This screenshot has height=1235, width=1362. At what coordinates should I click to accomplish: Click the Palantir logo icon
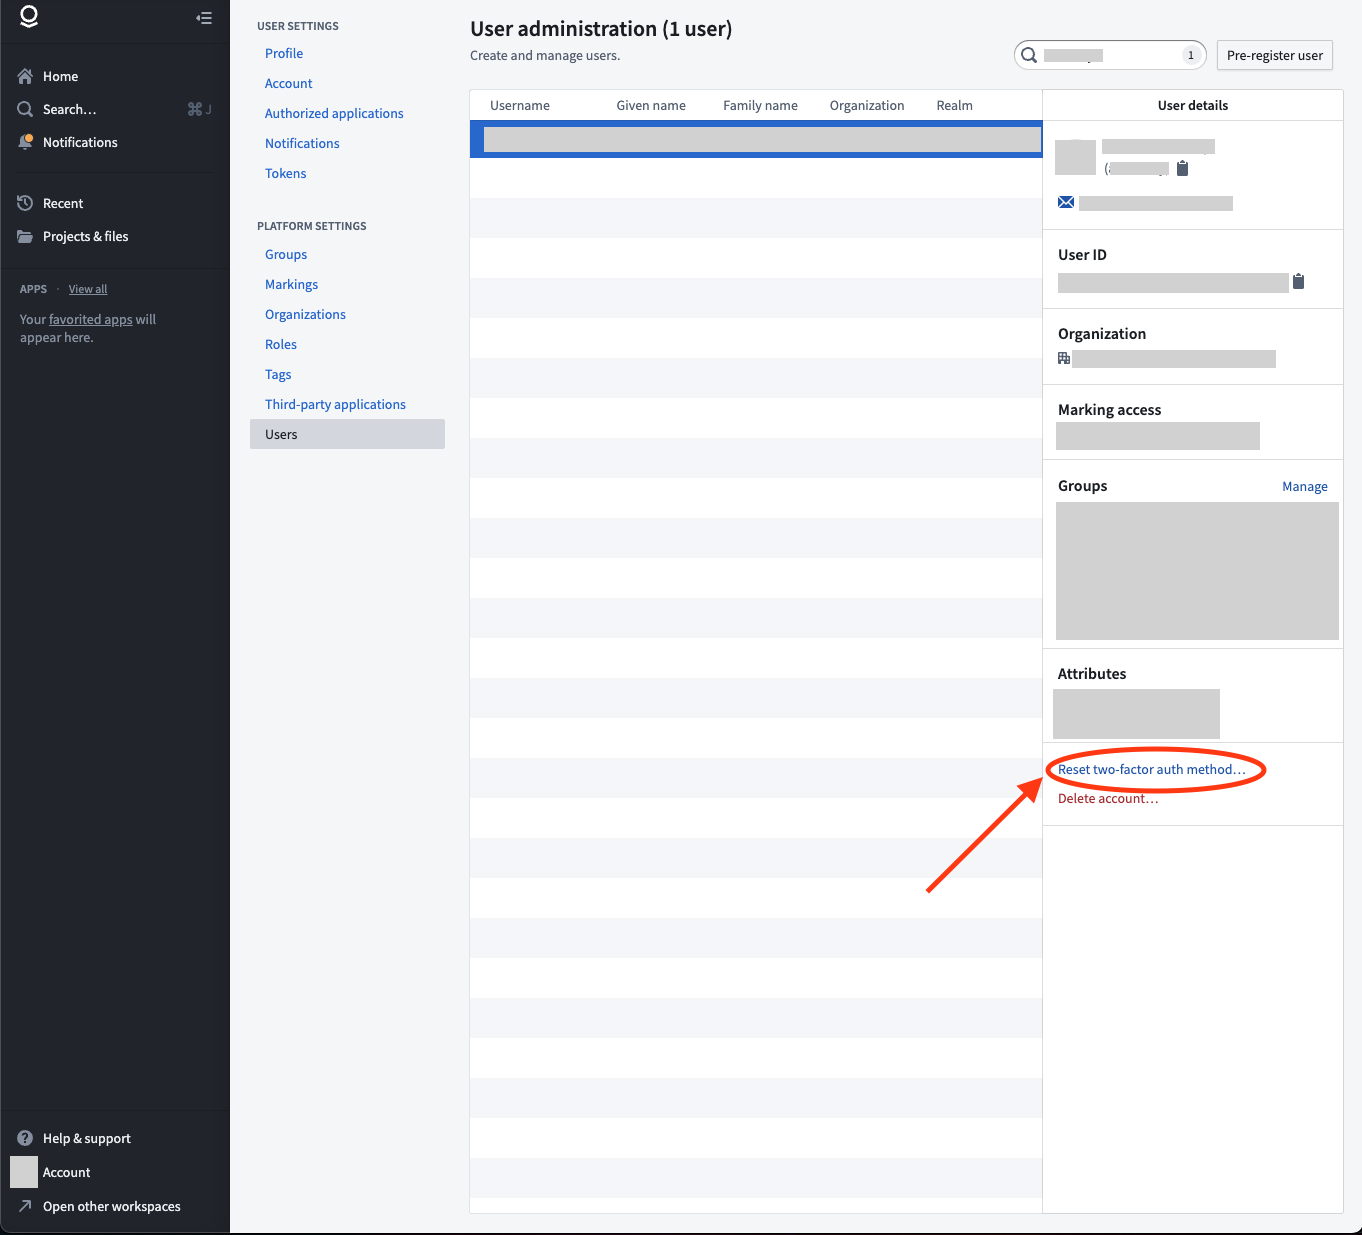pyautogui.click(x=29, y=17)
